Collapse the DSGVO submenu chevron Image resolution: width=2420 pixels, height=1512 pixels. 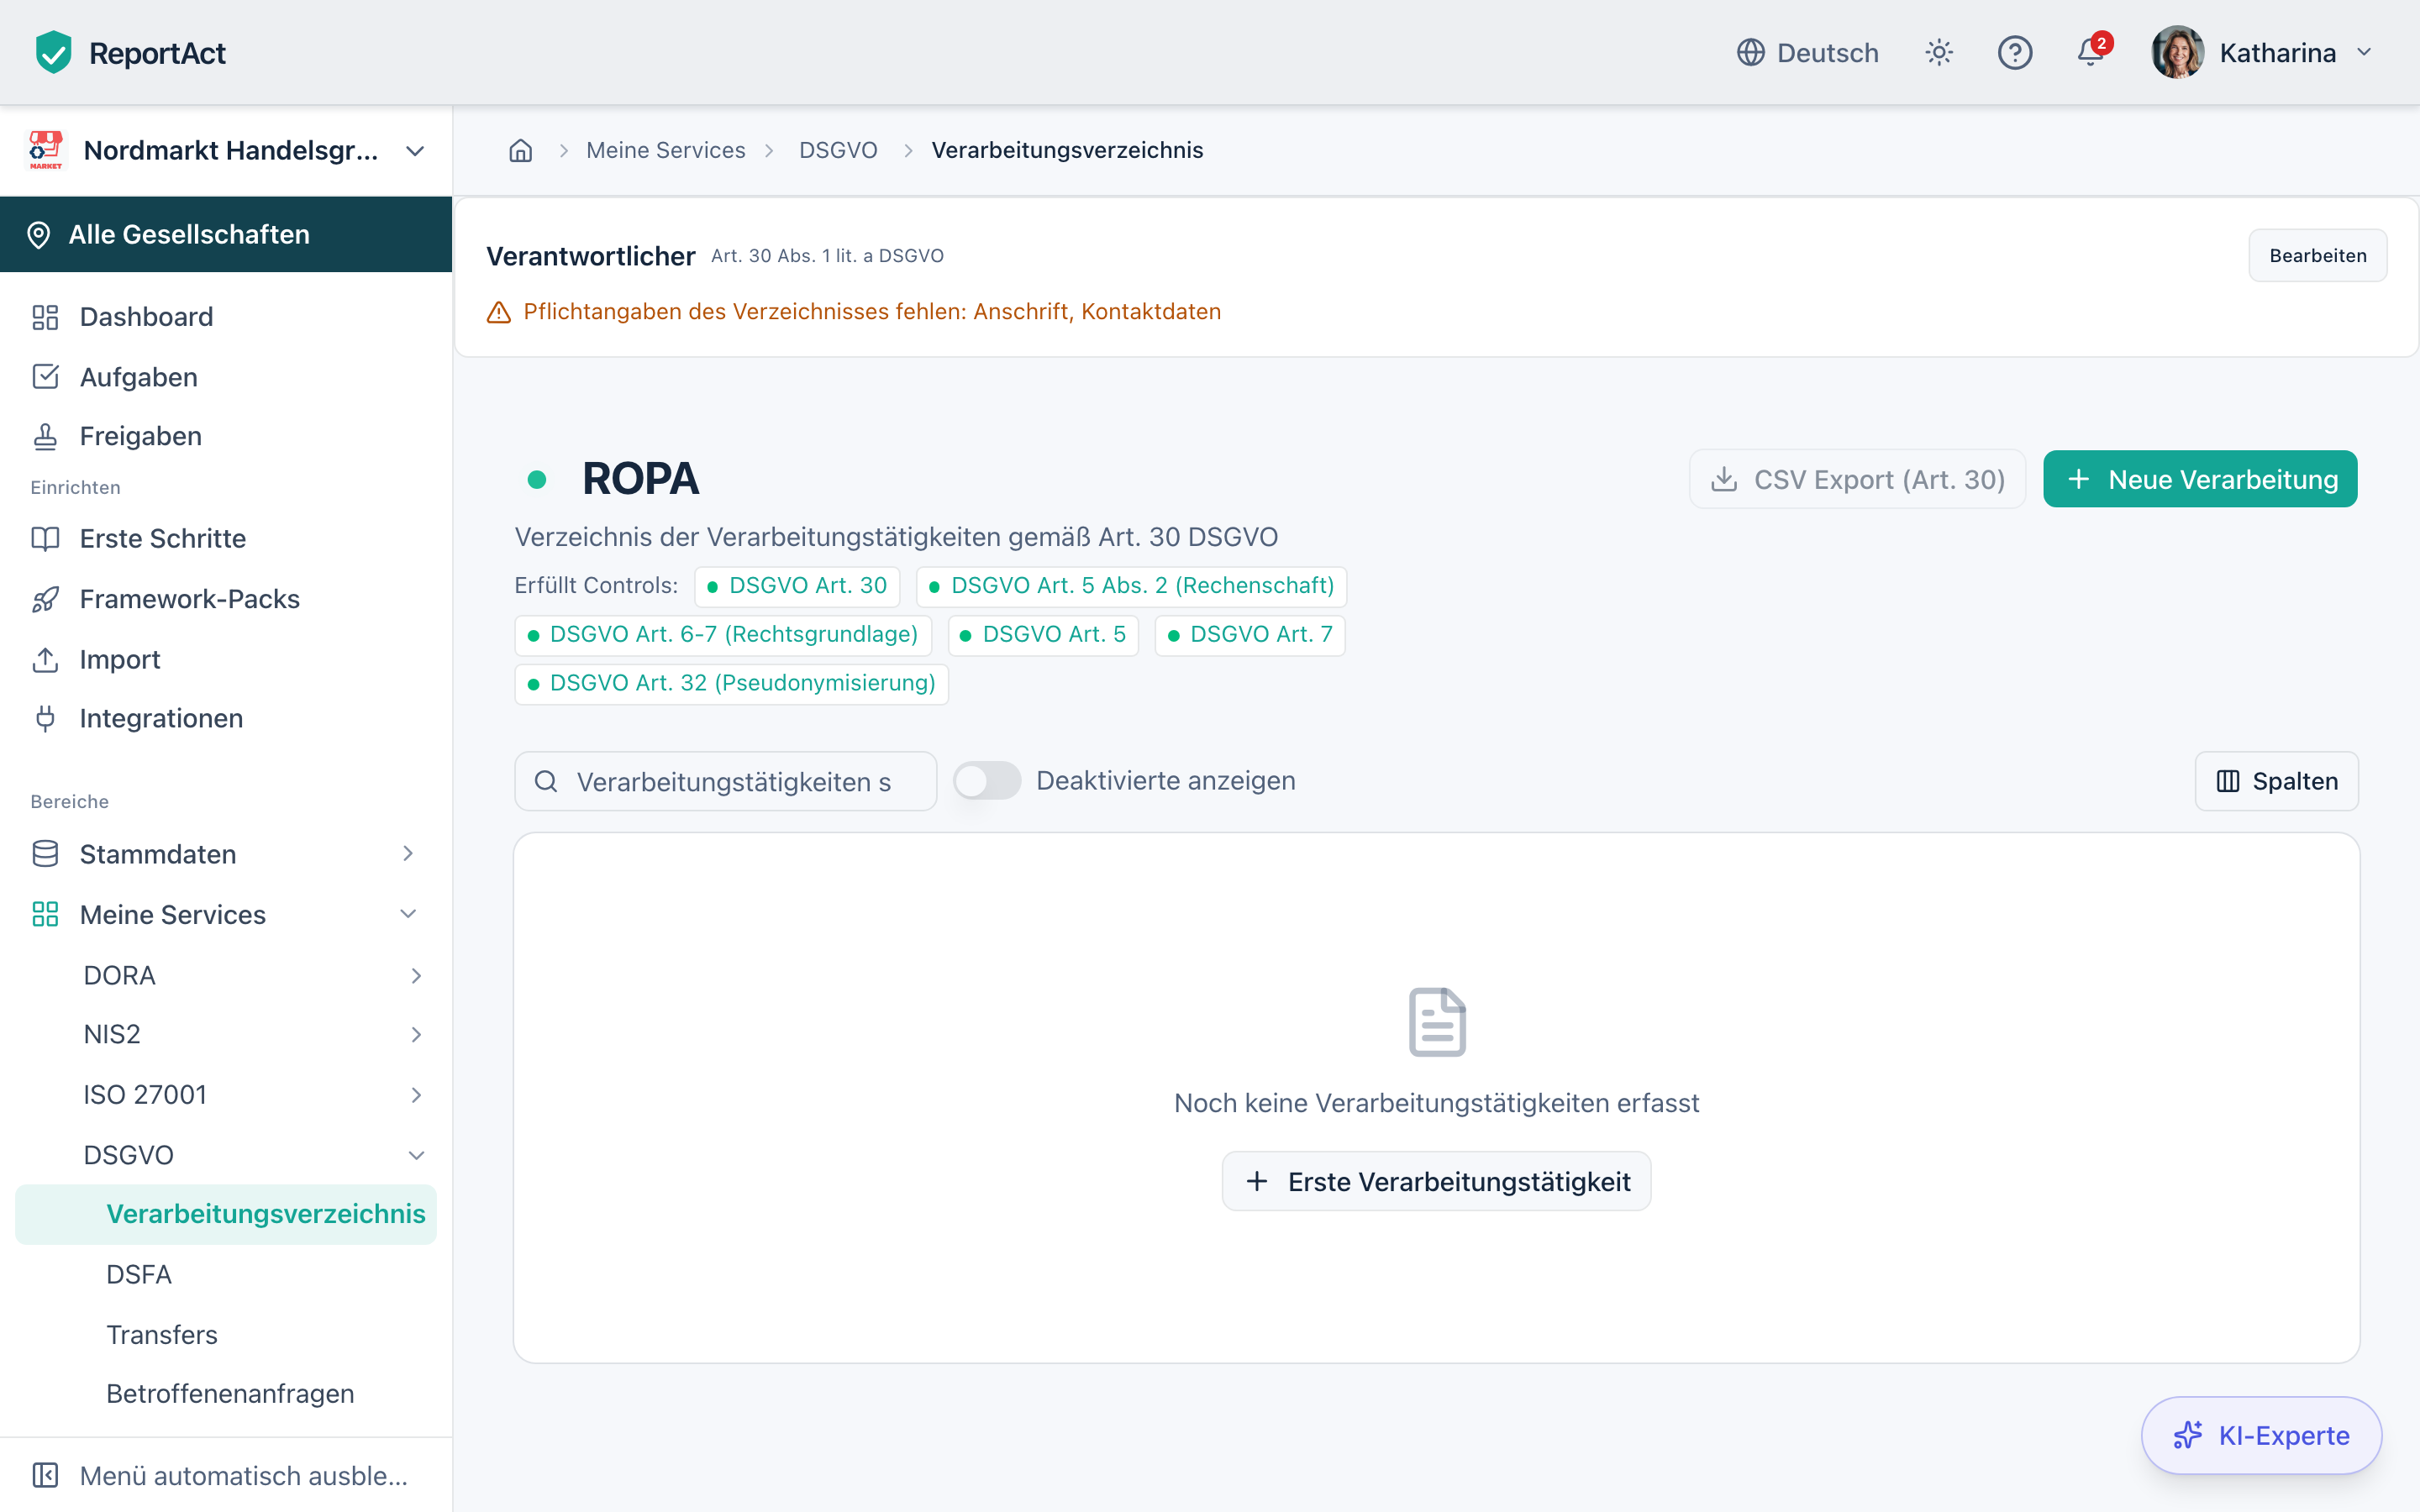click(x=416, y=1155)
